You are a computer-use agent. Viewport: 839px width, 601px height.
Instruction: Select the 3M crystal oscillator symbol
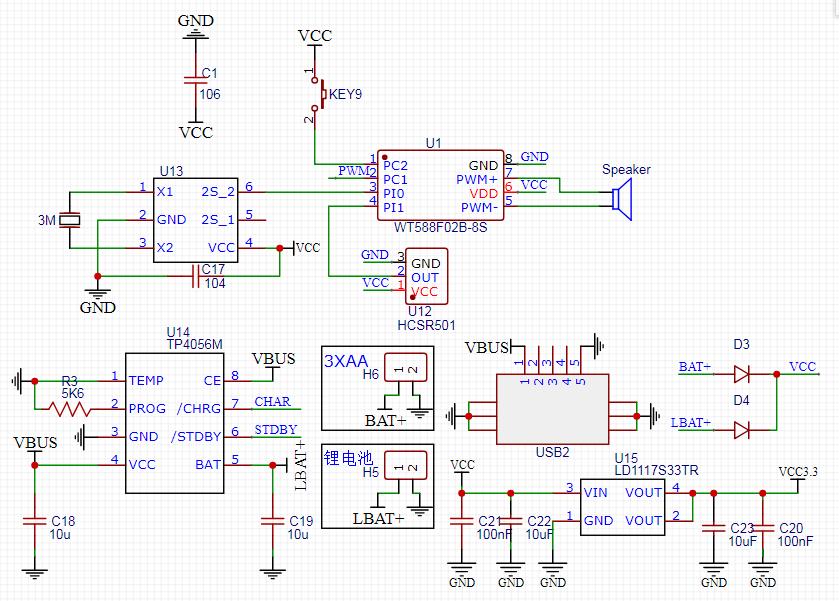70,219
